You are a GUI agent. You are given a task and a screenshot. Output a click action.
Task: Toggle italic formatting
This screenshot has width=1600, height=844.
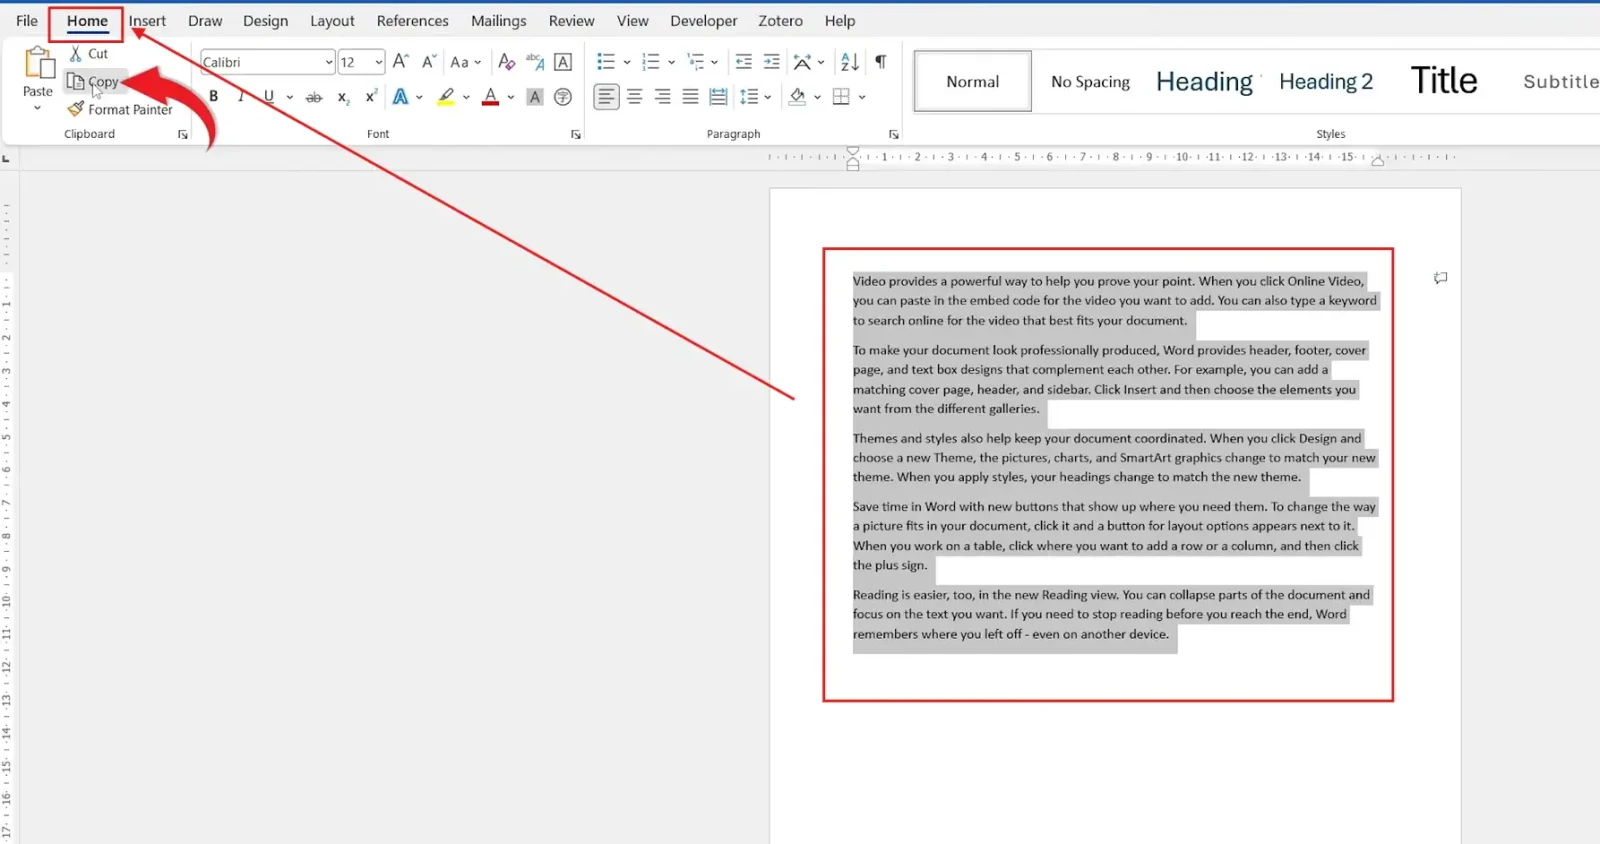pyautogui.click(x=241, y=97)
